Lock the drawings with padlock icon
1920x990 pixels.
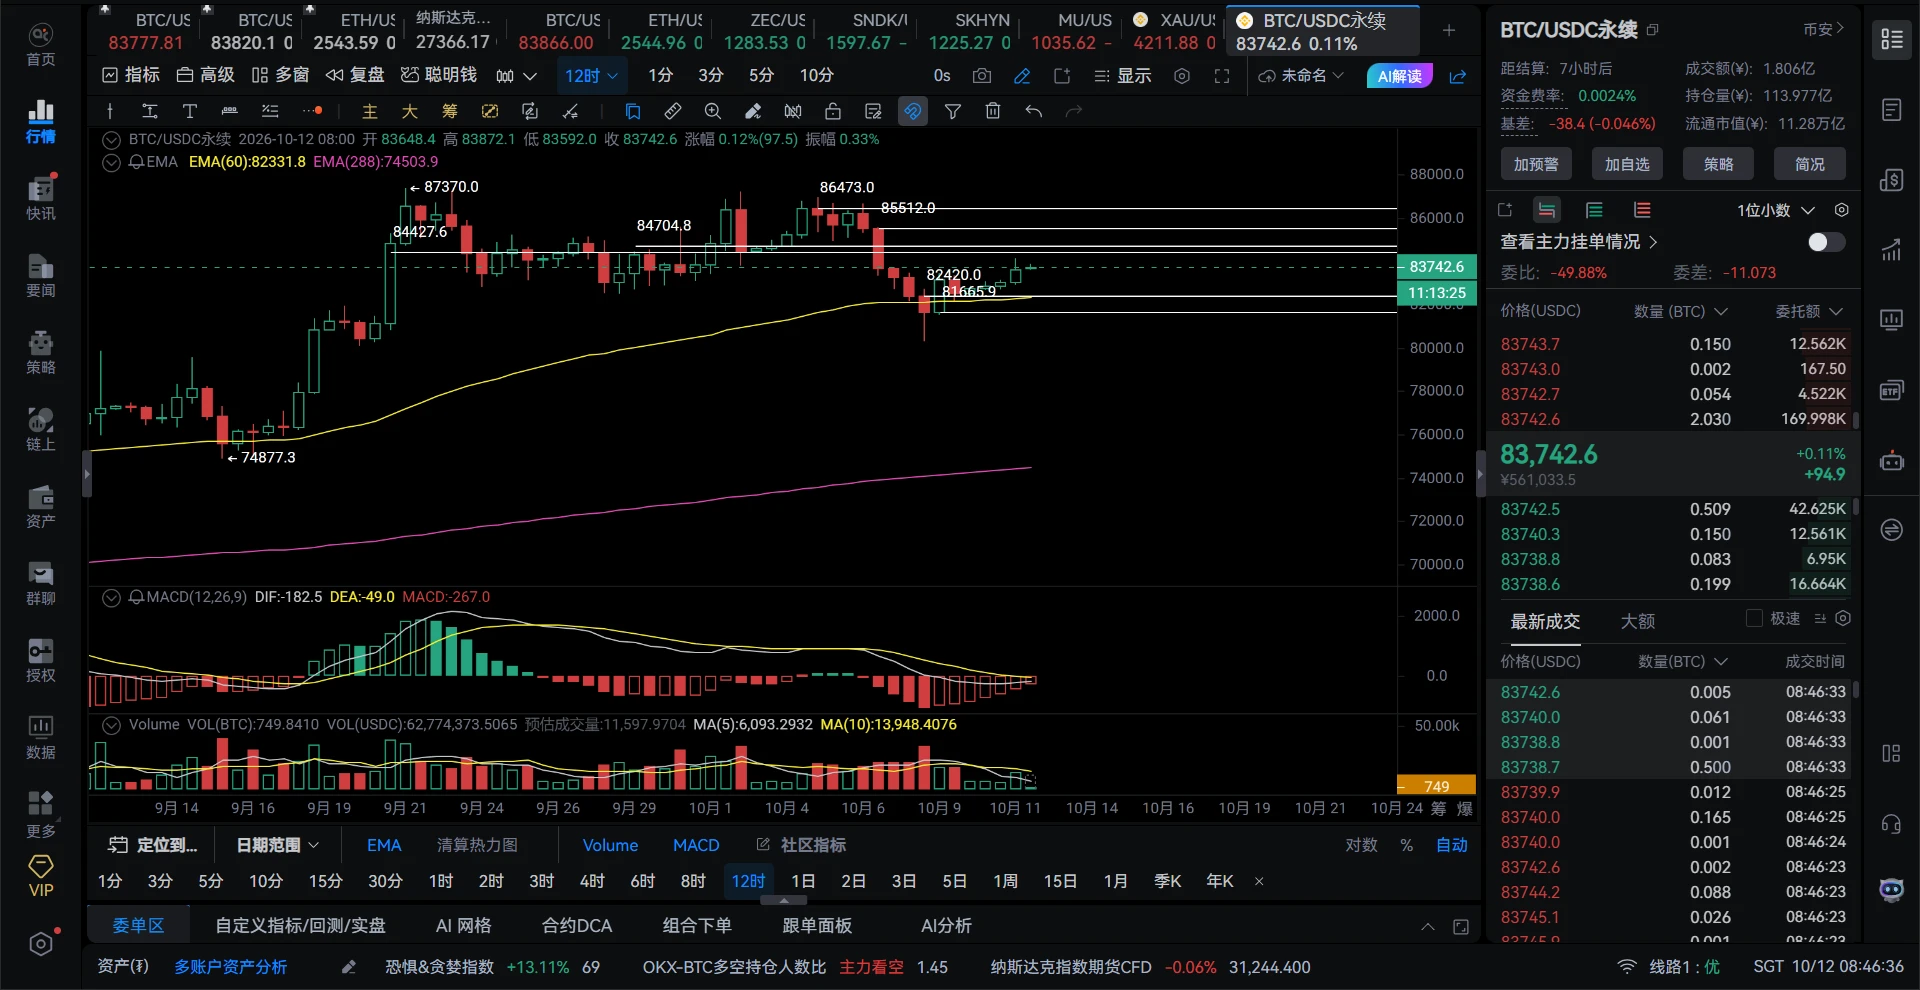(833, 111)
